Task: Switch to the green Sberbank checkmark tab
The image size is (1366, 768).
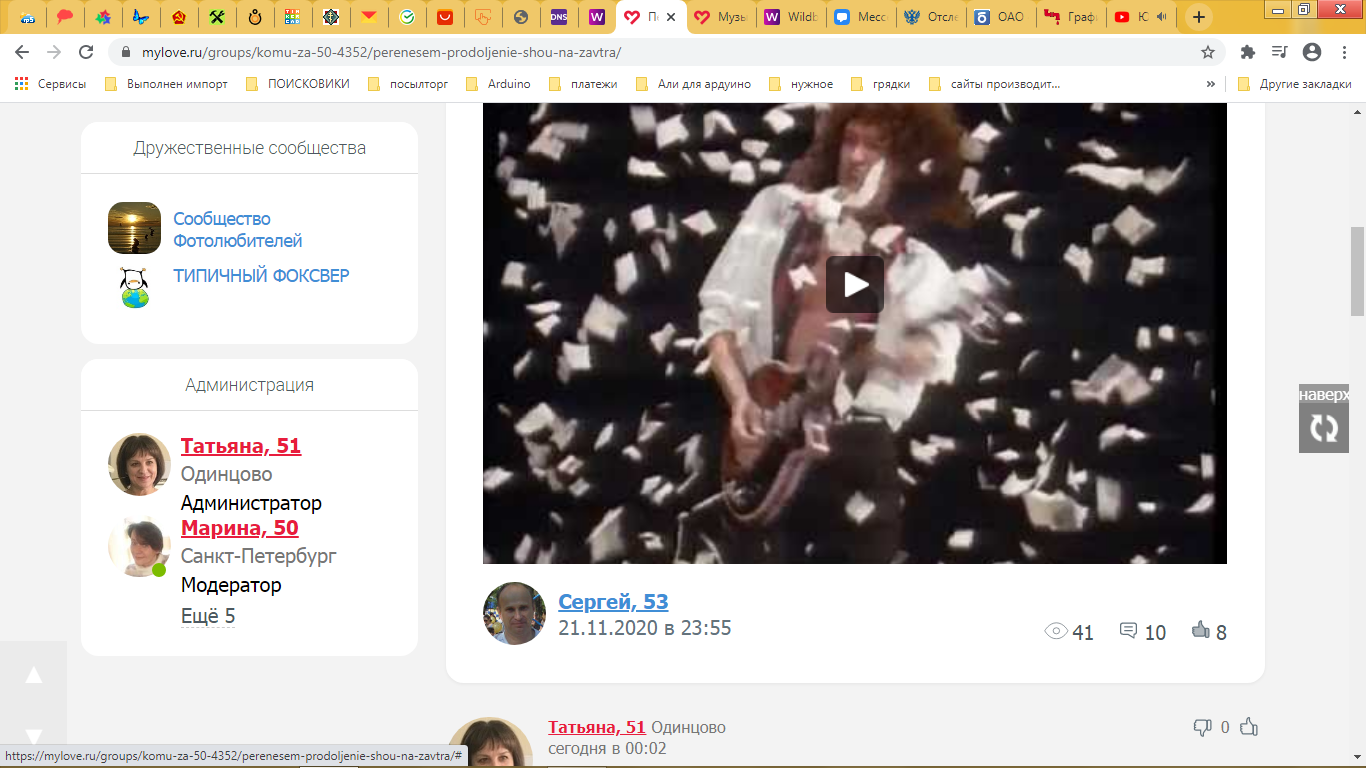Action: (x=407, y=17)
